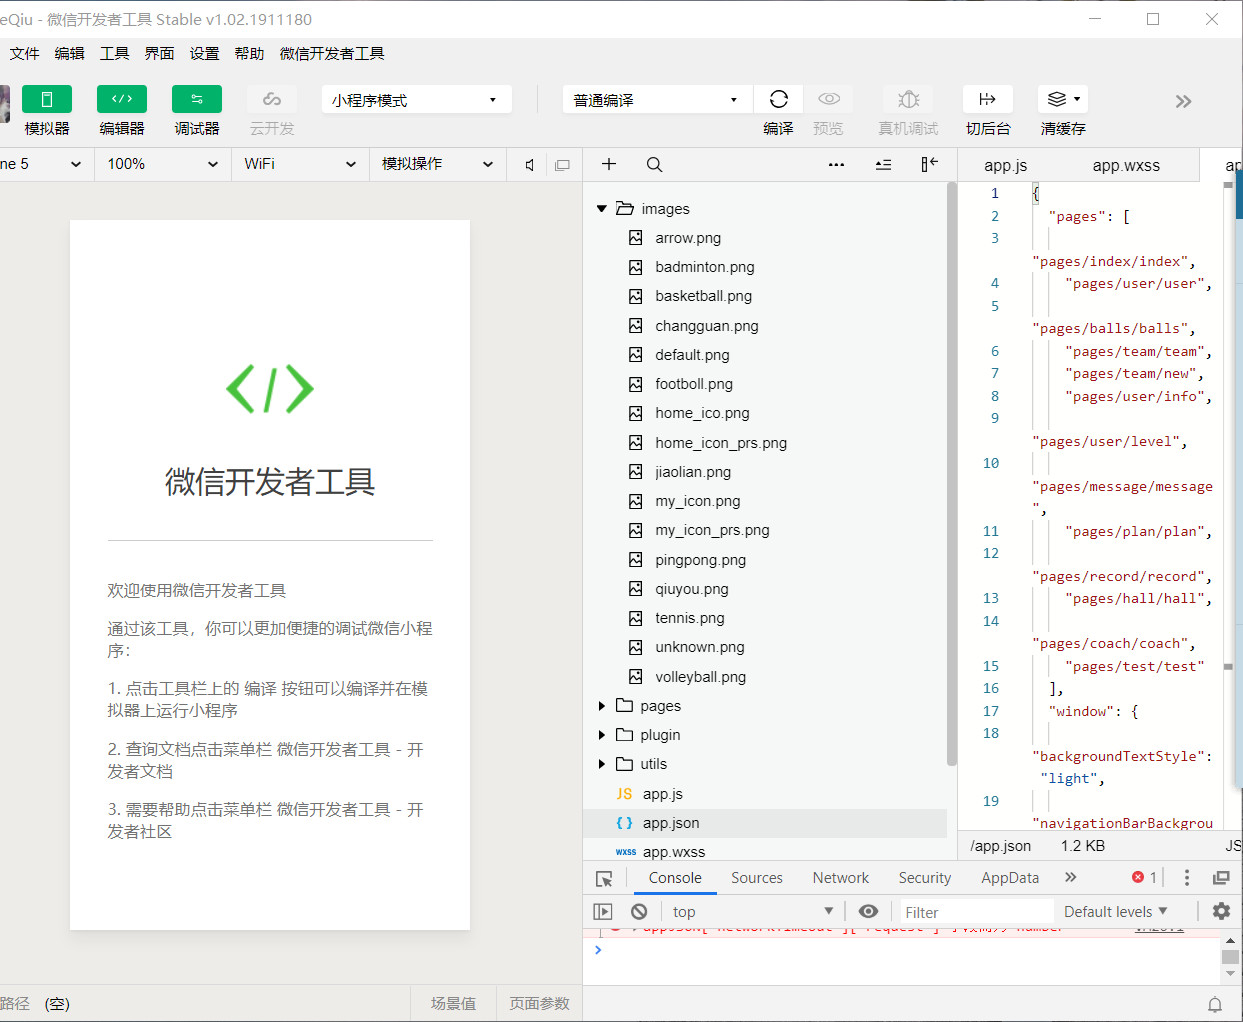Viewport: 1243px width, 1022px height.
Task: Open the 工具 menu
Action: (114, 54)
